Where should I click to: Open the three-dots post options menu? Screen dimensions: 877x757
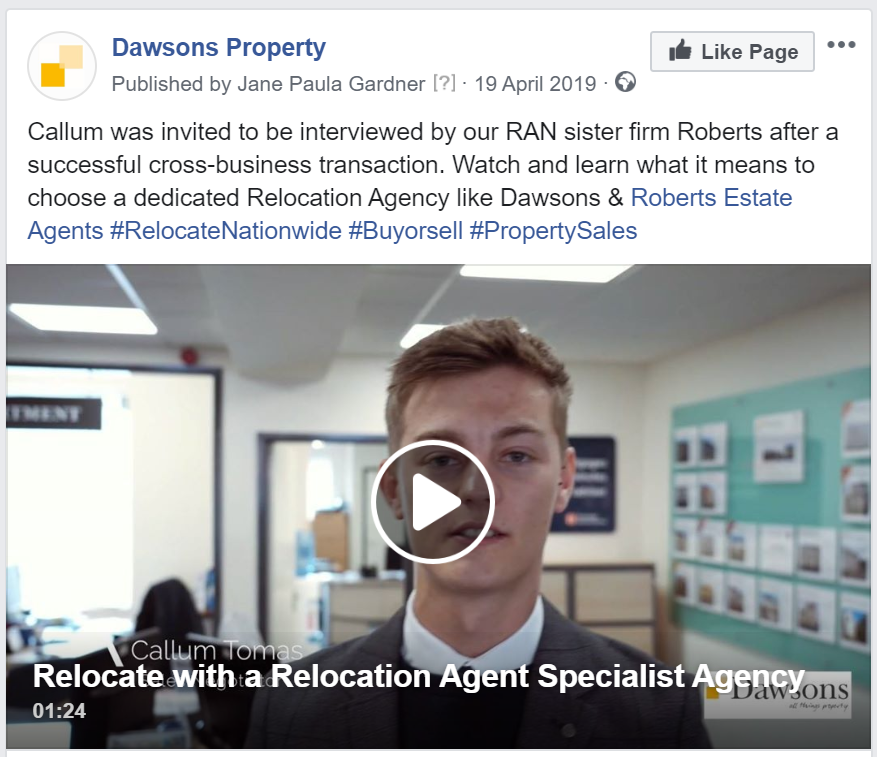pos(841,45)
